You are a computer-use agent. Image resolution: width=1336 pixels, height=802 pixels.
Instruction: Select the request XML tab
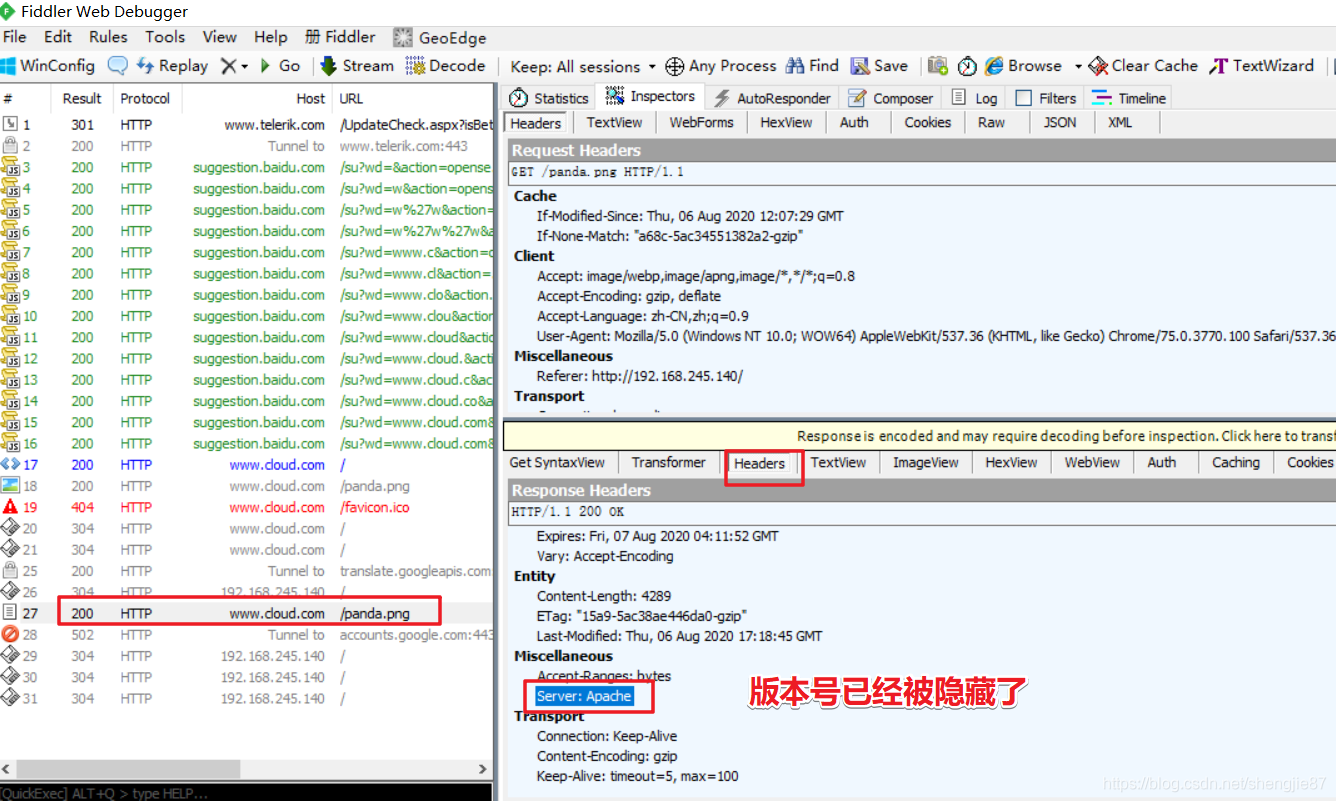[1120, 122]
